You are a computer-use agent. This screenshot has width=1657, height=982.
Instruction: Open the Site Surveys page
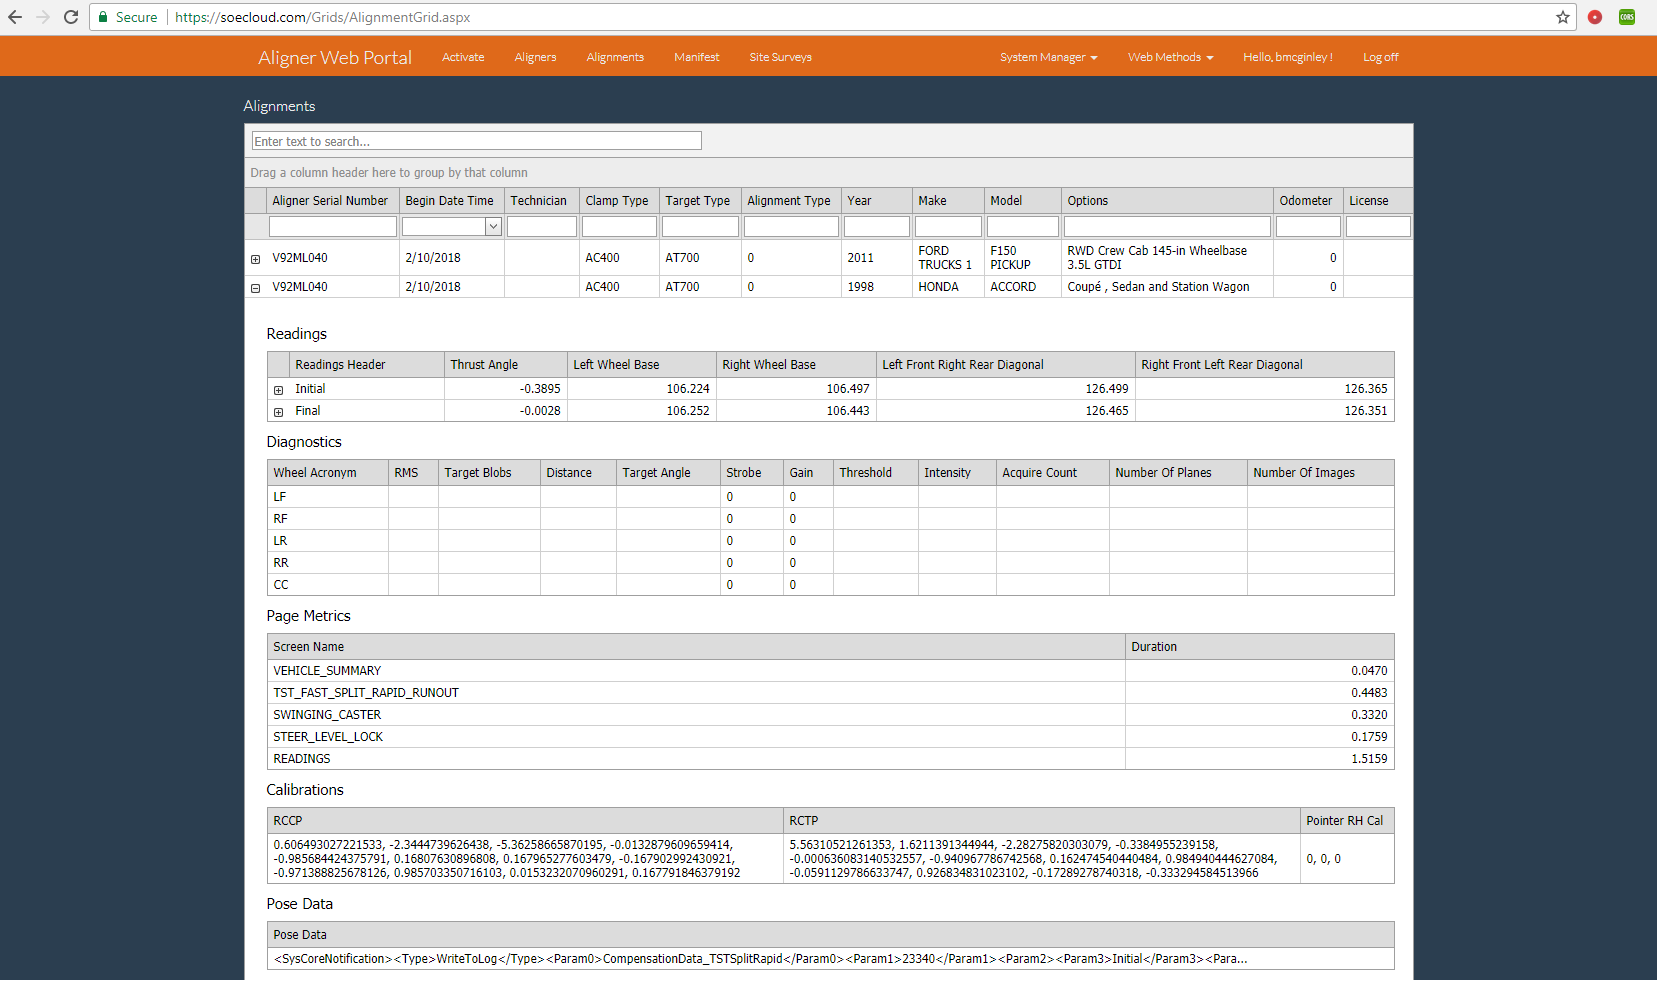[780, 57]
